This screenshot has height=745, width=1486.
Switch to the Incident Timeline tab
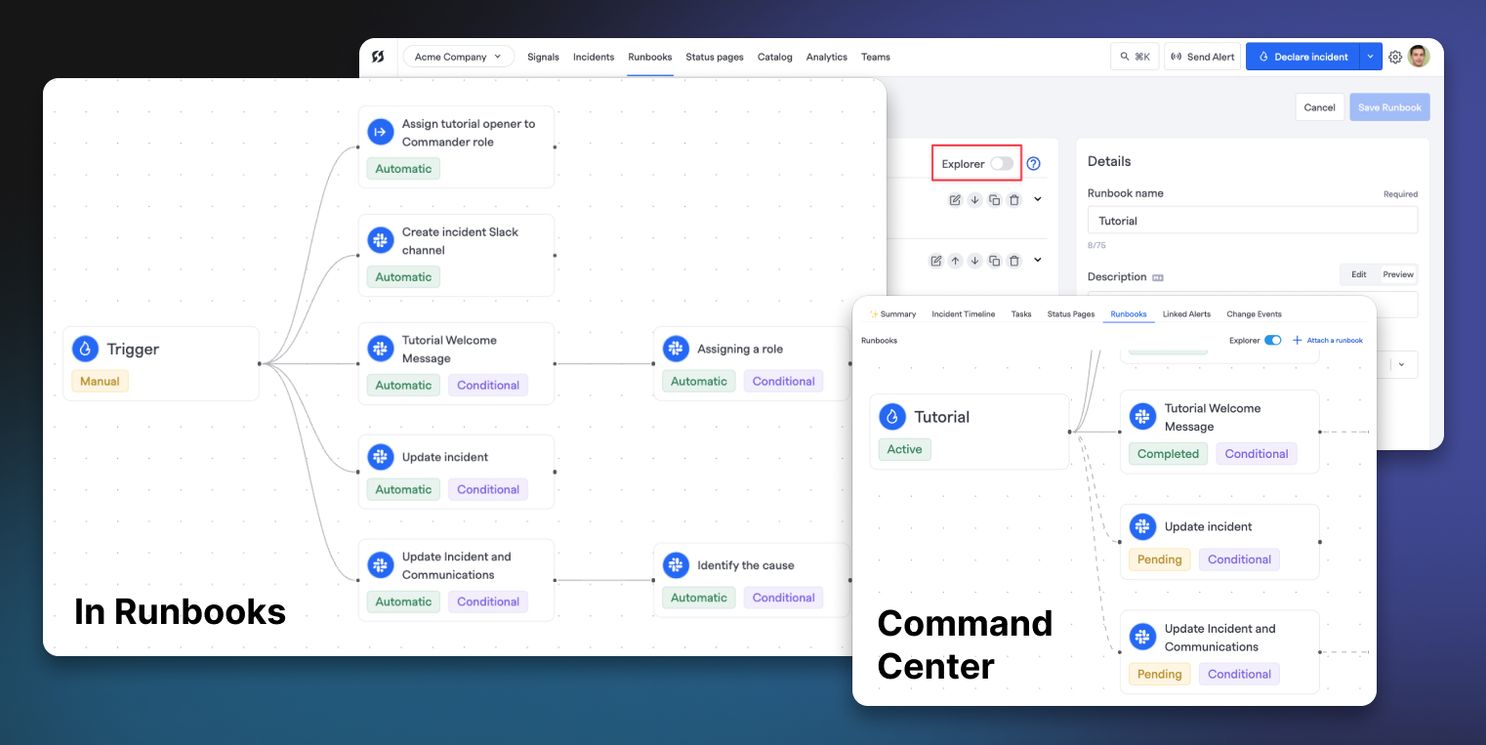pyautogui.click(x=963, y=314)
